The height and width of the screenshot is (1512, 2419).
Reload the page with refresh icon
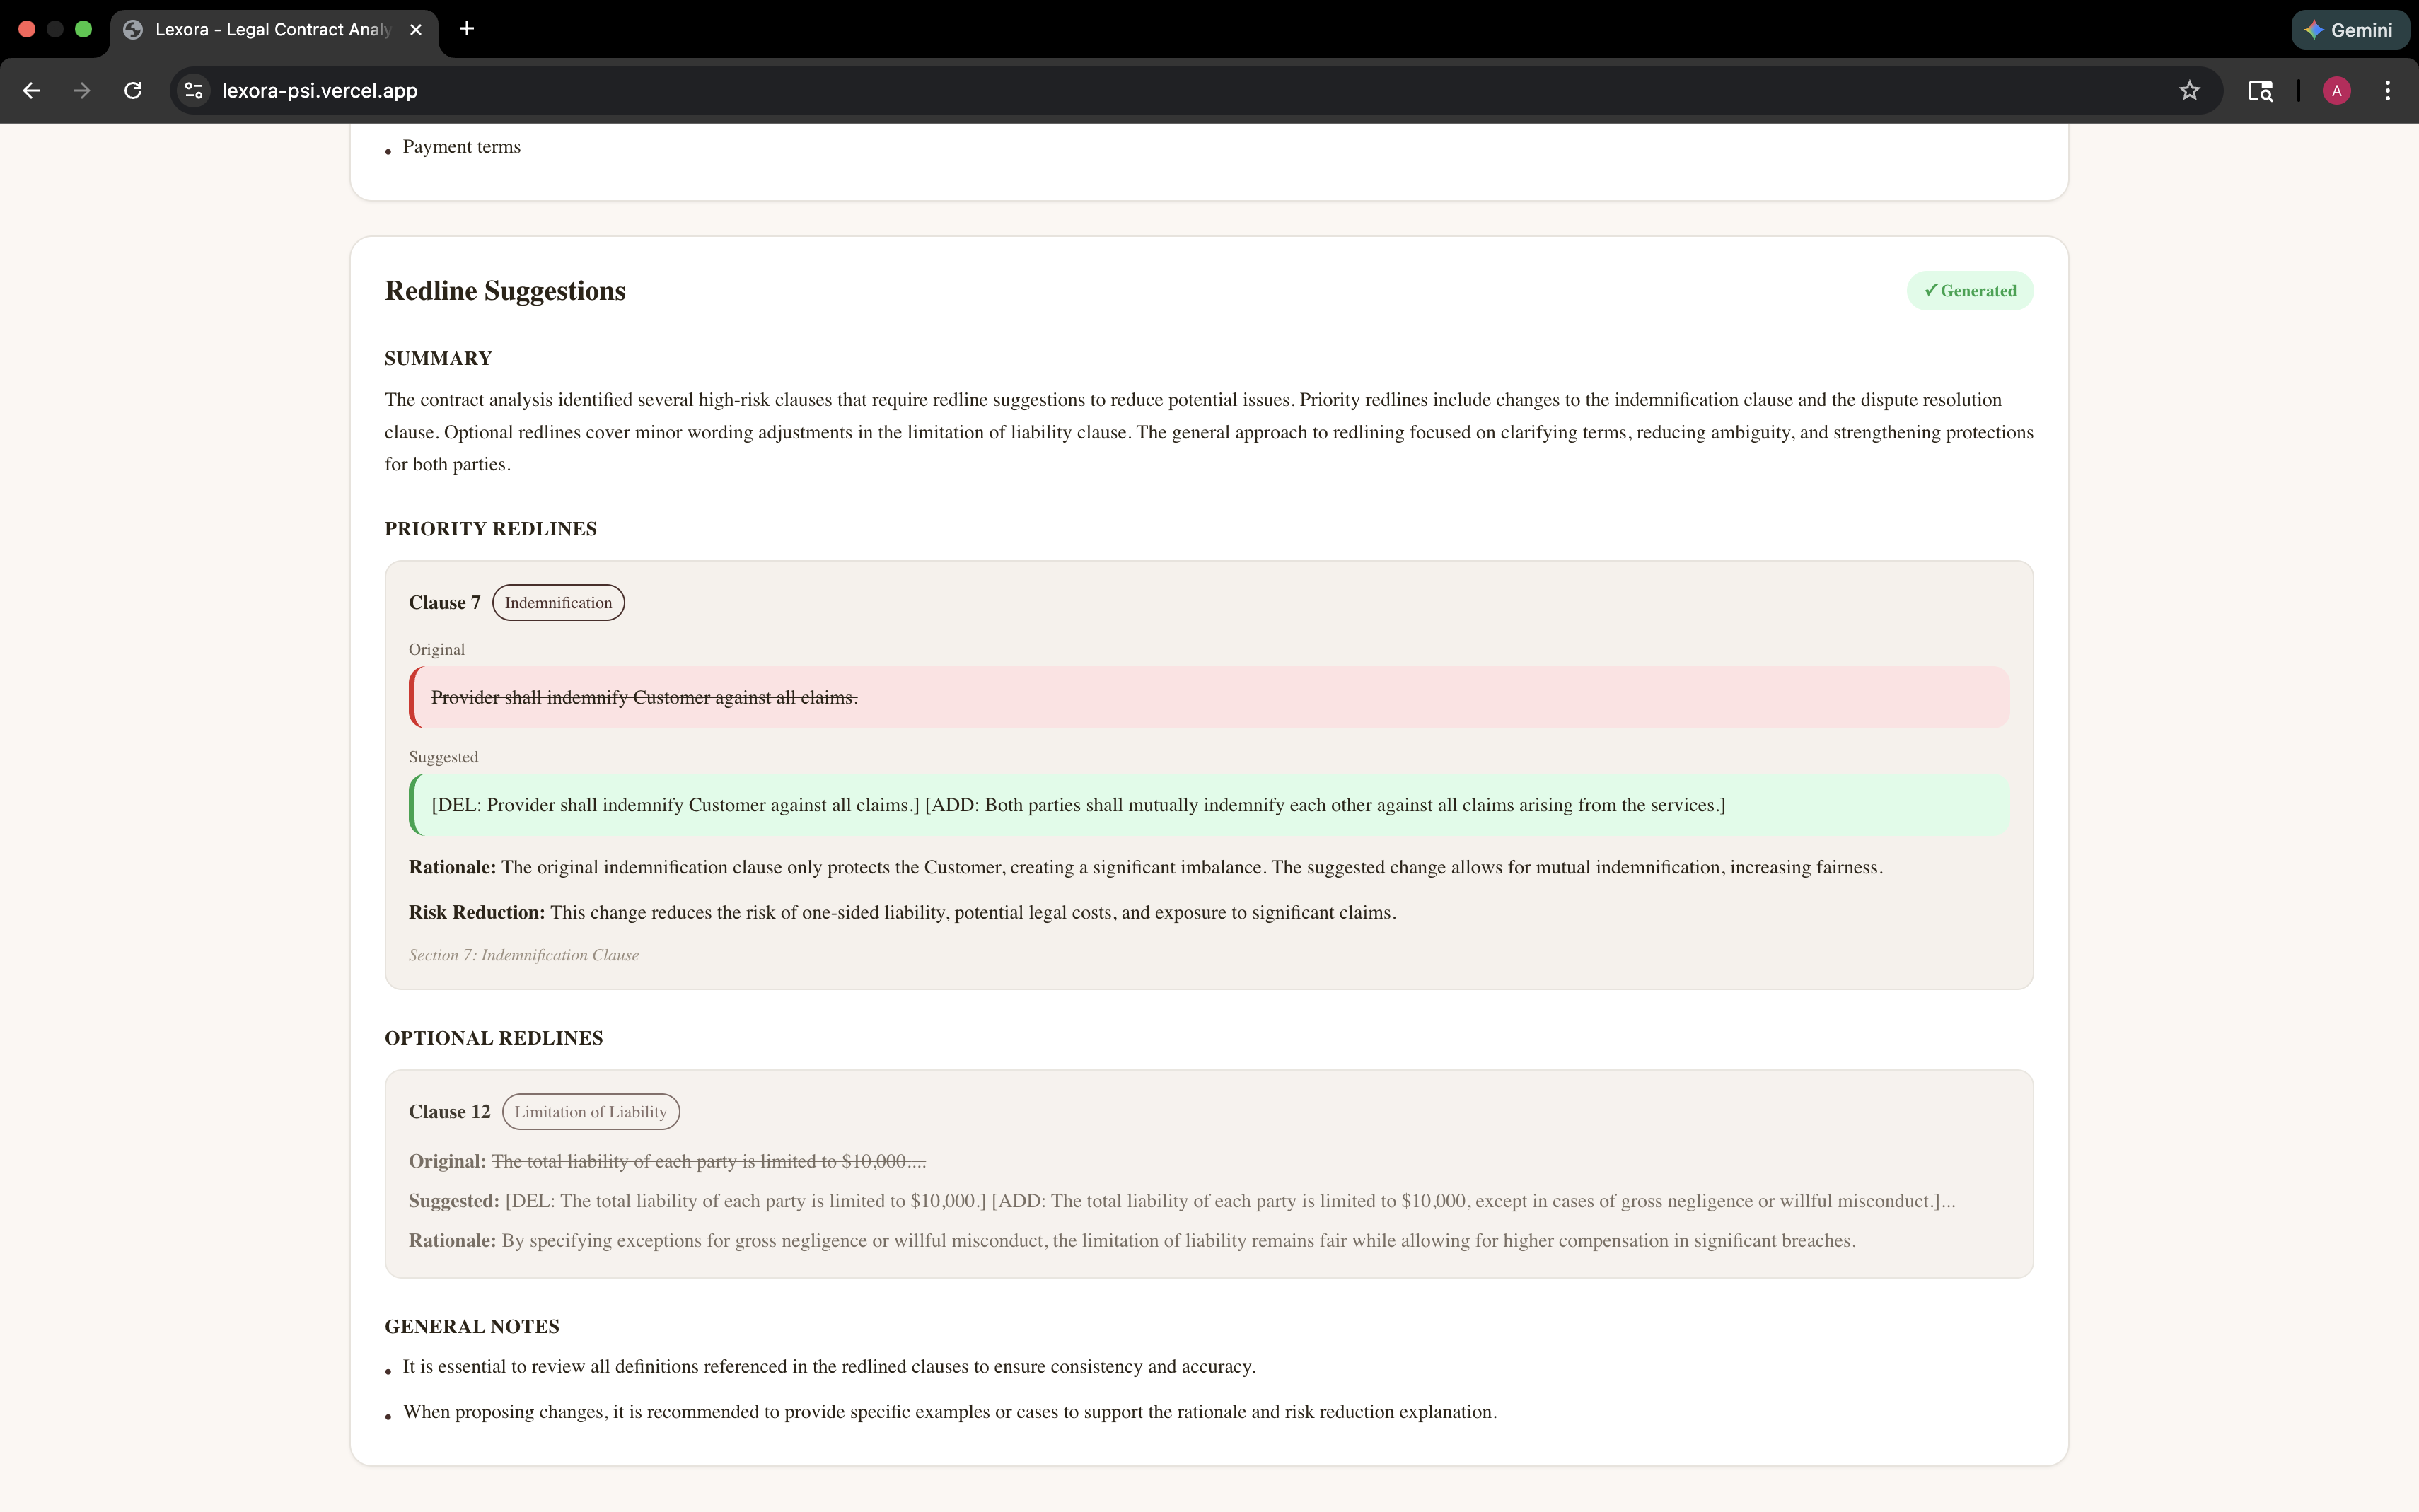coord(133,91)
